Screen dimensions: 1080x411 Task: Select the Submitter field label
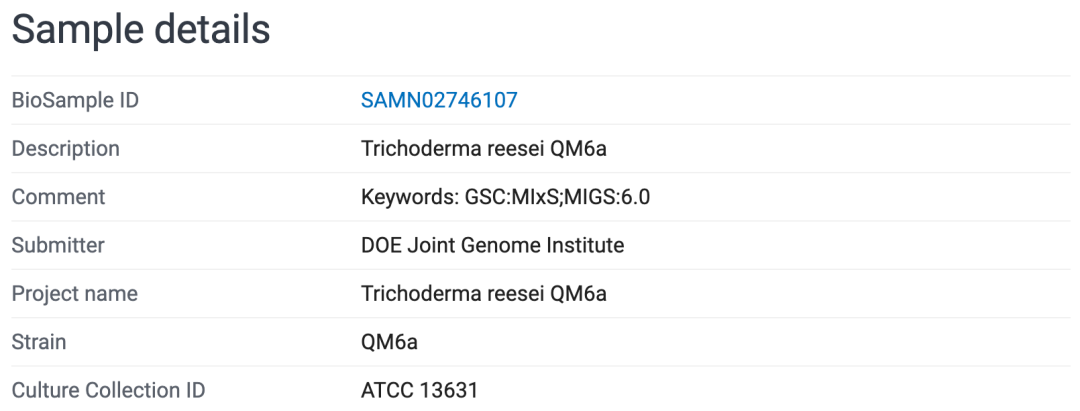click(x=58, y=245)
